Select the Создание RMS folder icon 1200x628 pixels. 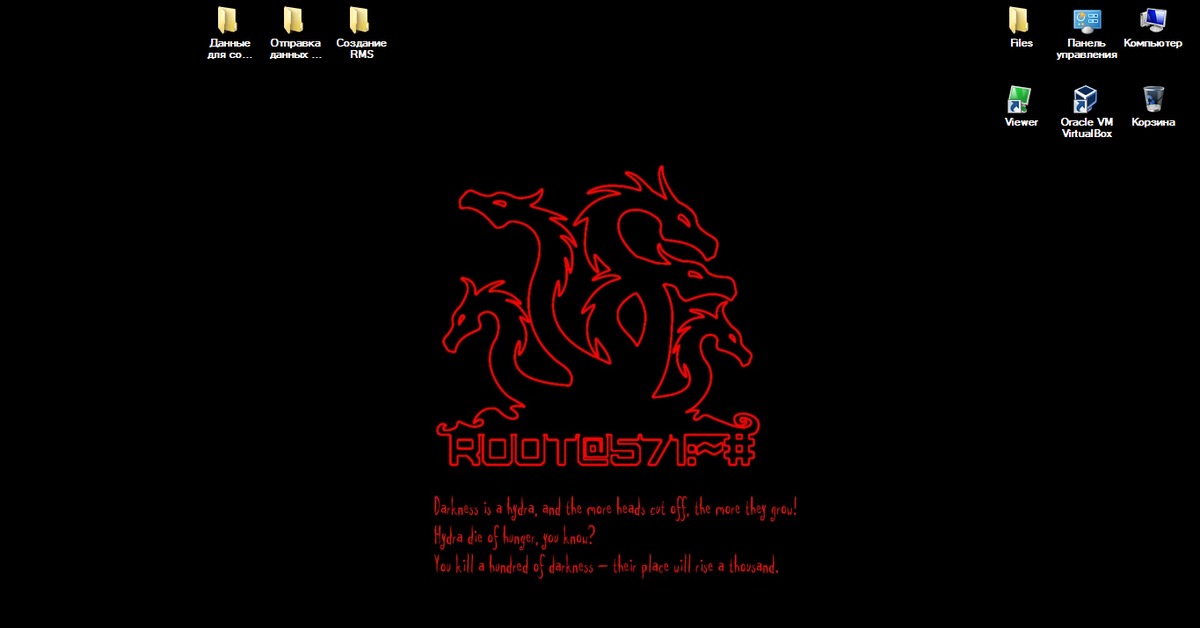click(x=360, y=20)
